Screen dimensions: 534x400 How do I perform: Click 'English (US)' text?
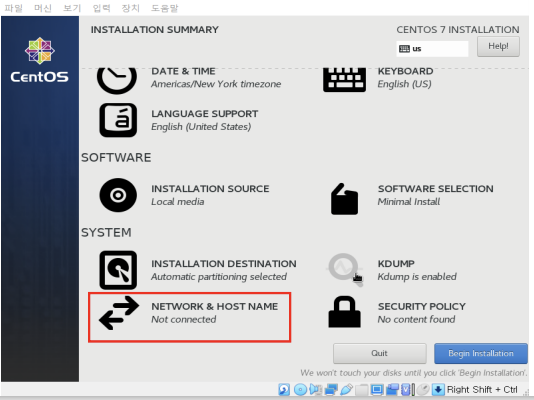pos(404,84)
